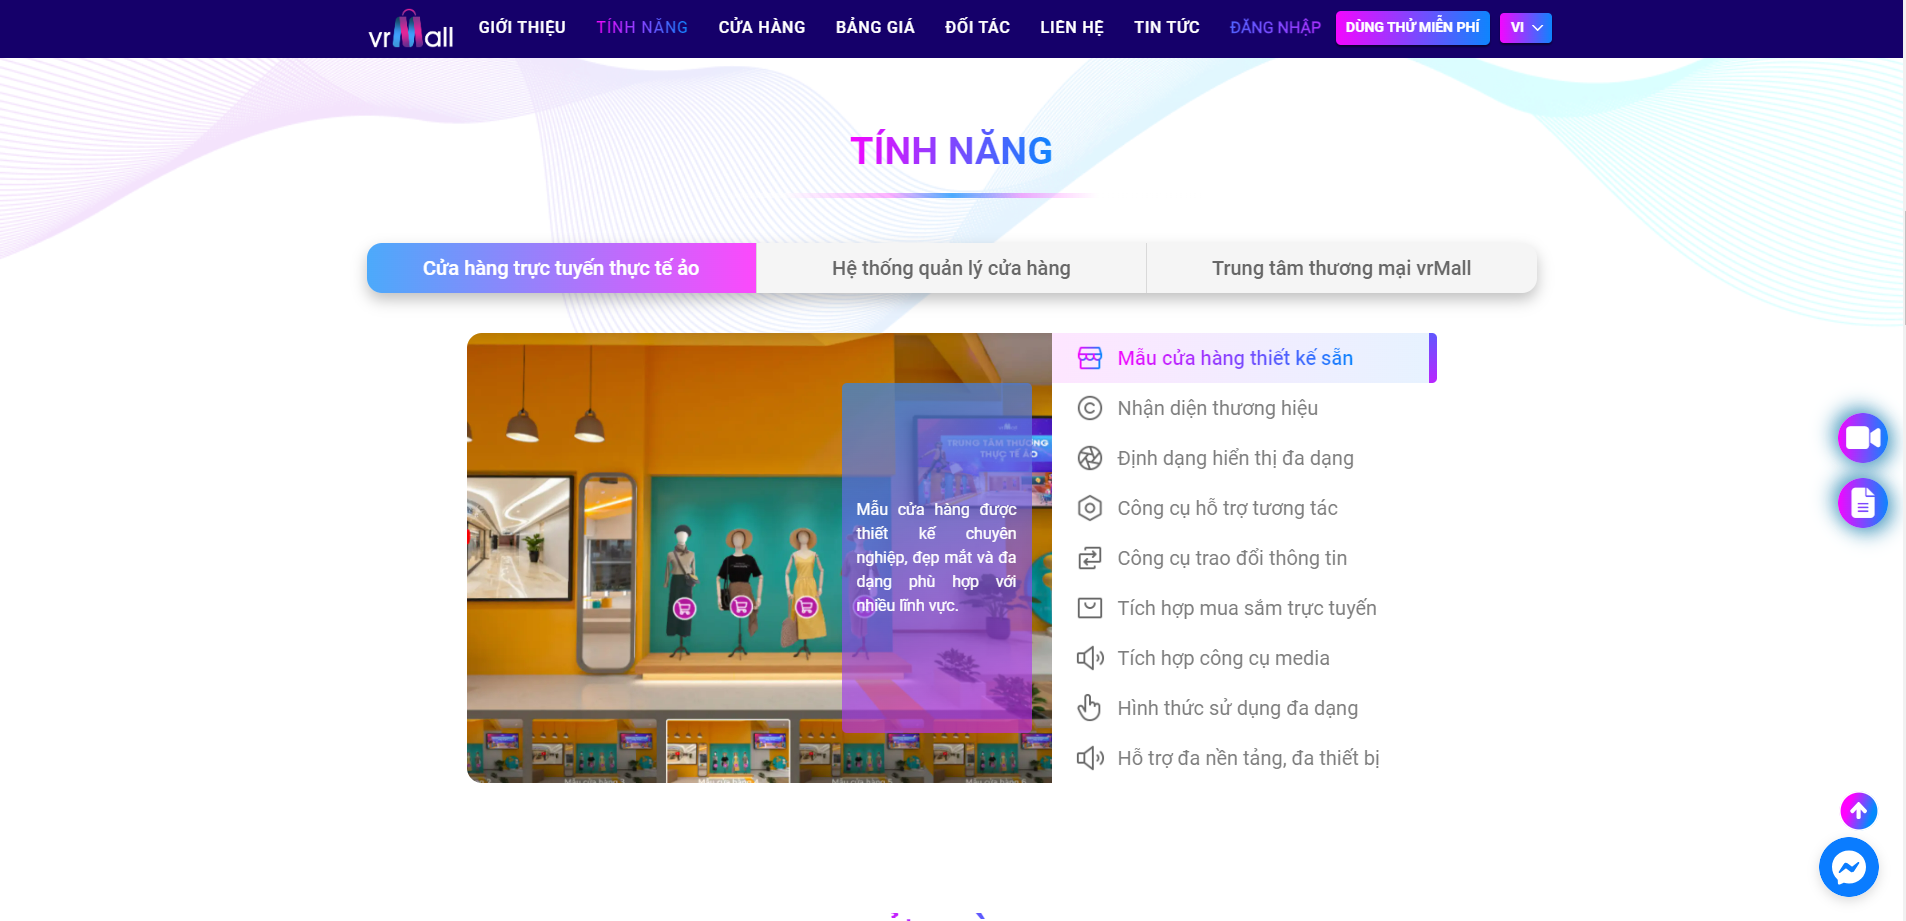Click the DÙNG THỬ MIỄN PHÍ button
The image size is (1906, 921).
pyautogui.click(x=1412, y=28)
